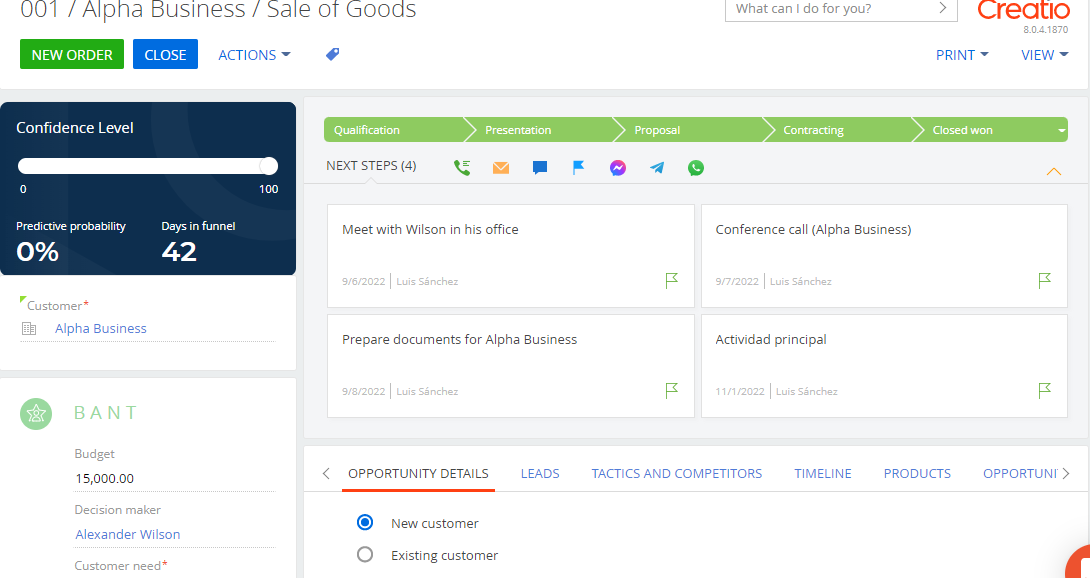Click the Next Steps (4) heading

tap(371, 166)
